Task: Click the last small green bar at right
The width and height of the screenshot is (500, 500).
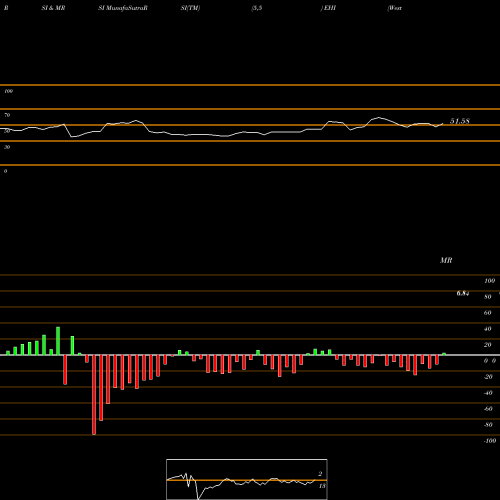Action: click(x=444, y=354)
